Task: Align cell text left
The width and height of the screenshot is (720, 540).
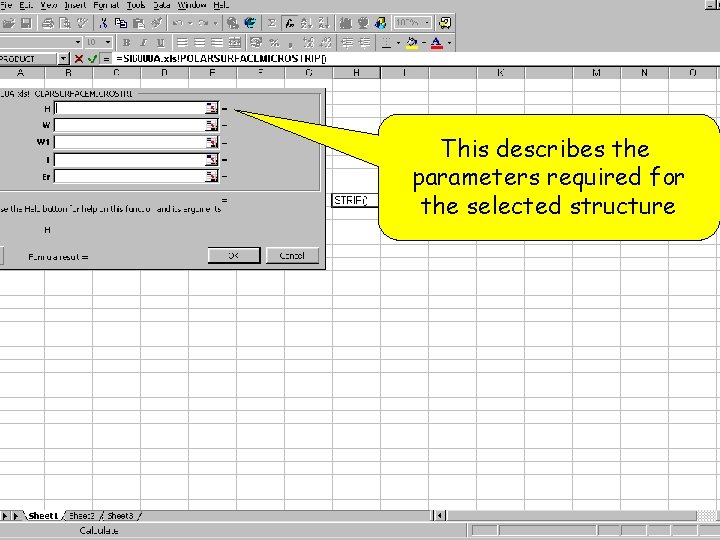Action: click(x=182, y=43)
